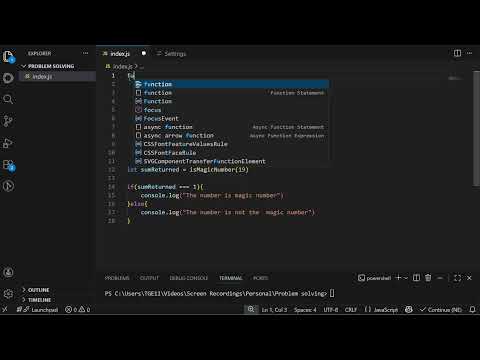The width and height of the screenshot is (480, 360).
Task: Choose the 'focus' suggestion
Action: tap(231, 110)
